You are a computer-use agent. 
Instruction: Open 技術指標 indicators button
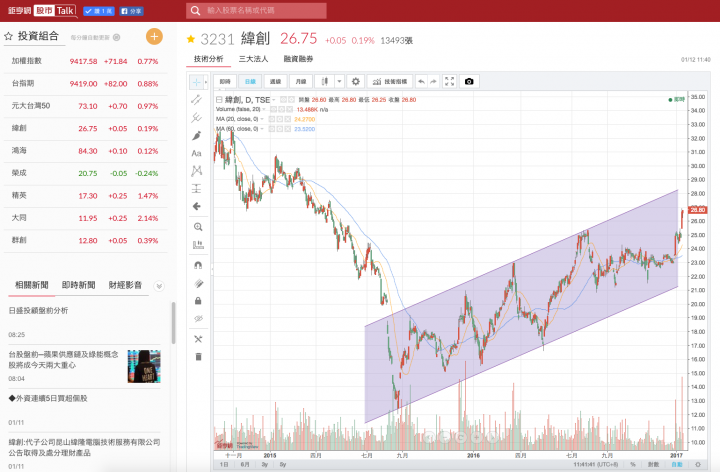click(389, 82)
